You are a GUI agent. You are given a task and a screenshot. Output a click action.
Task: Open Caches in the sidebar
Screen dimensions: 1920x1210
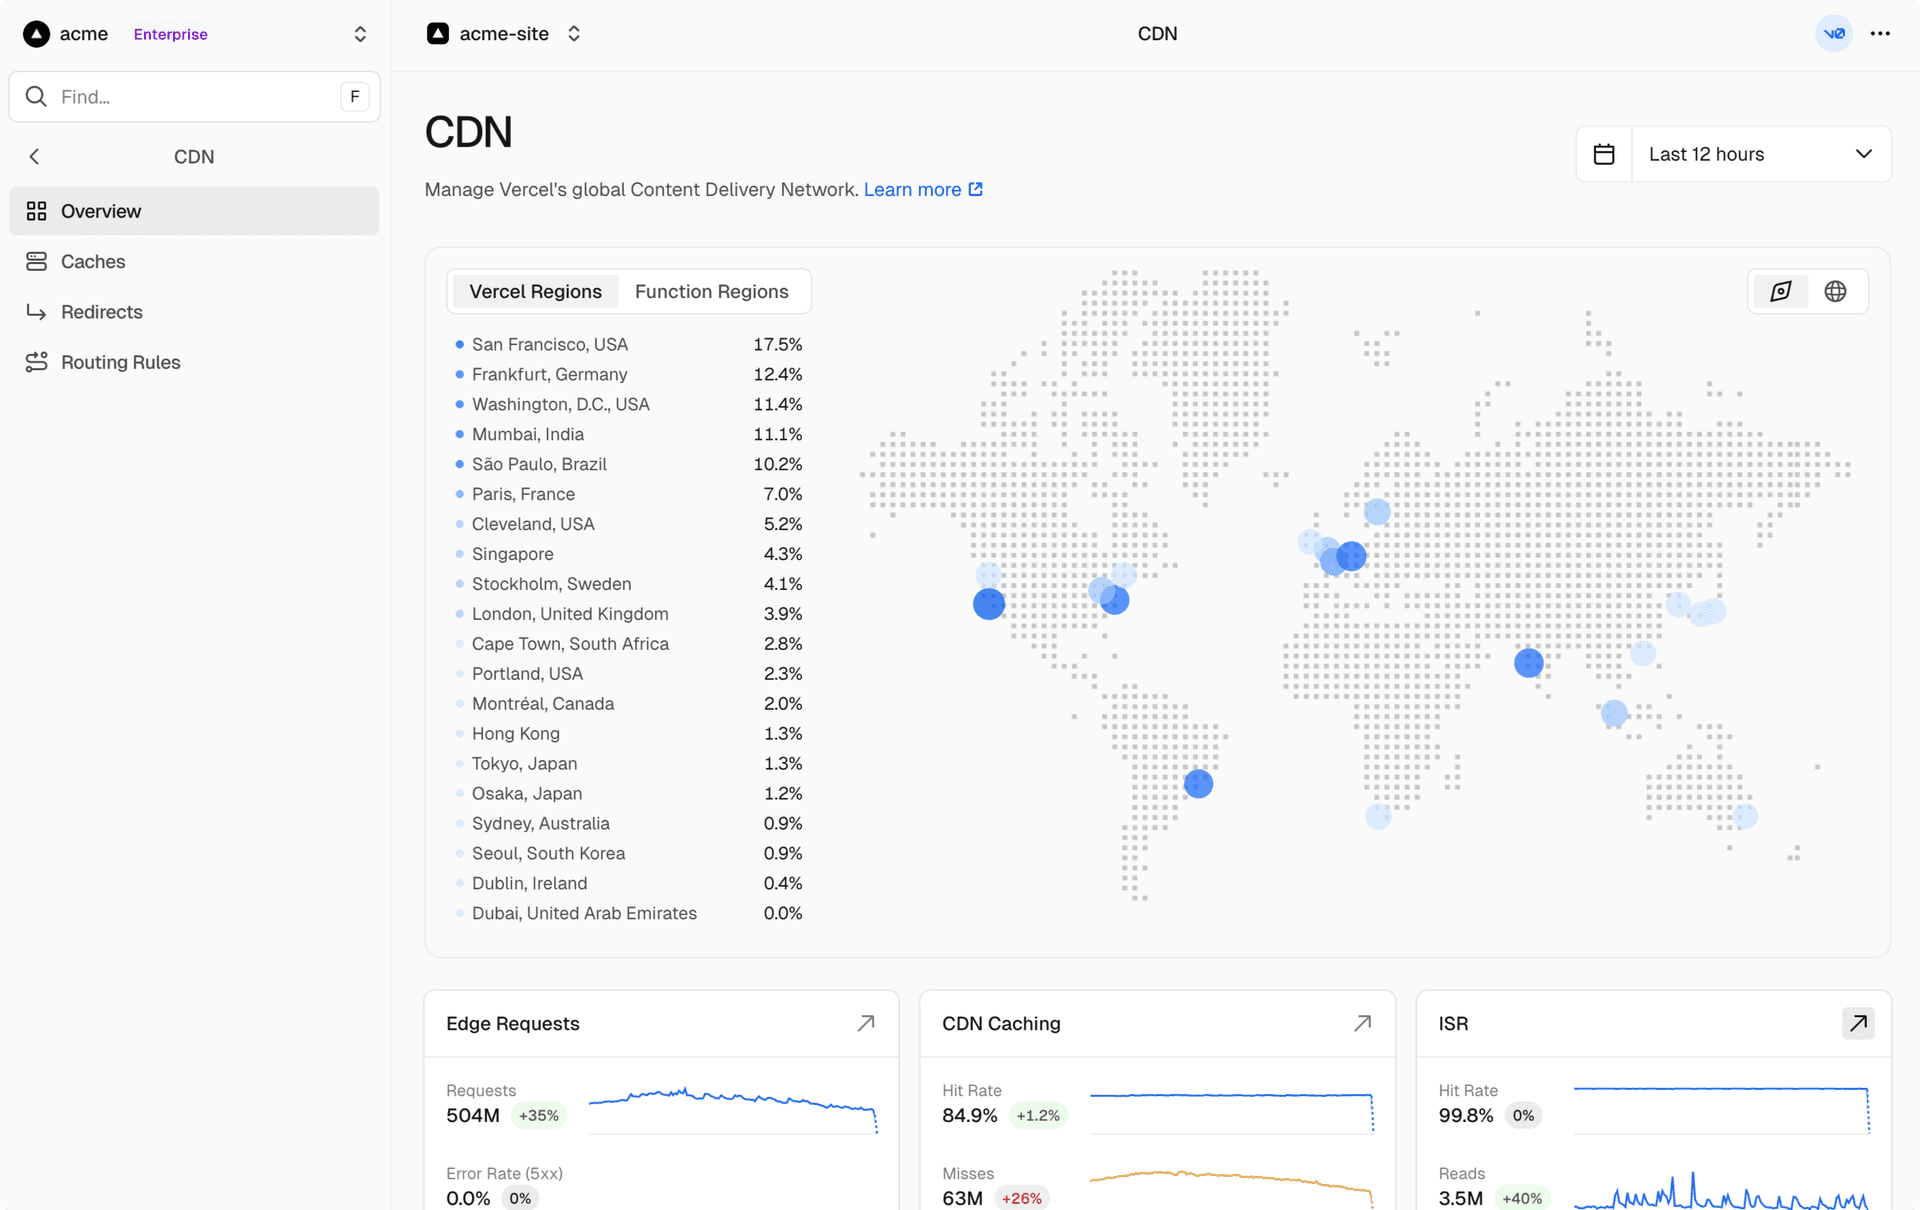tap(93, 261)
